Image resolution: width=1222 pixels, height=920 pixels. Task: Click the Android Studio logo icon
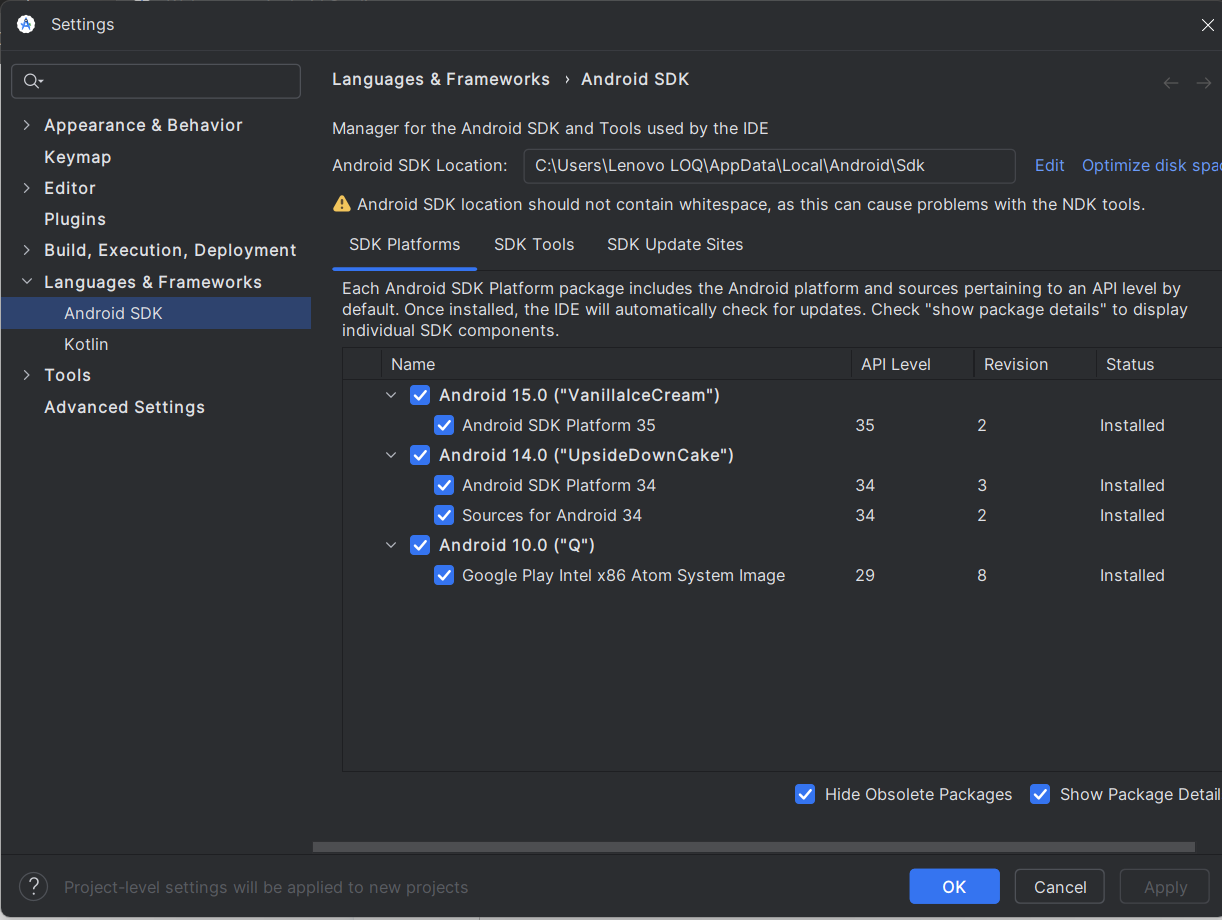tap(26, 24)
